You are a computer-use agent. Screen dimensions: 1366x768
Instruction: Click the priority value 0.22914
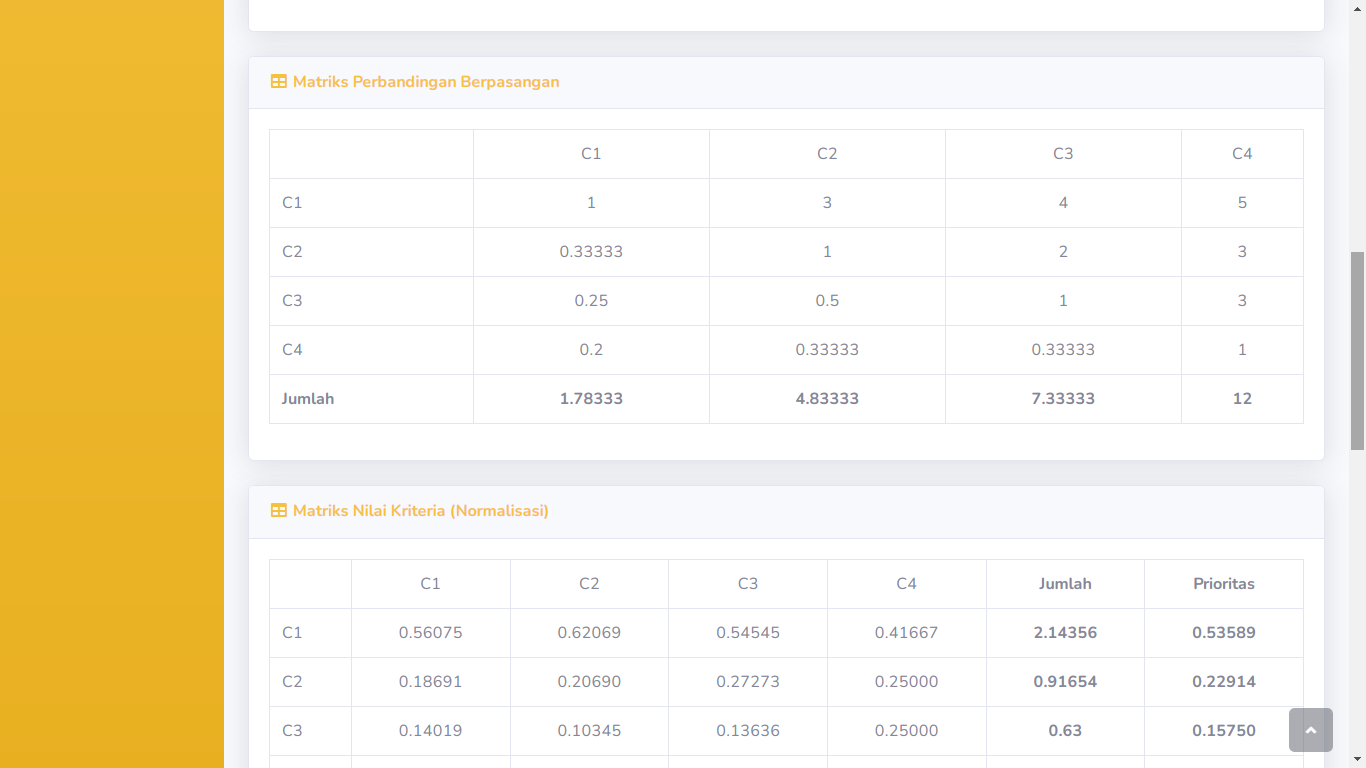click(1224, 682)
